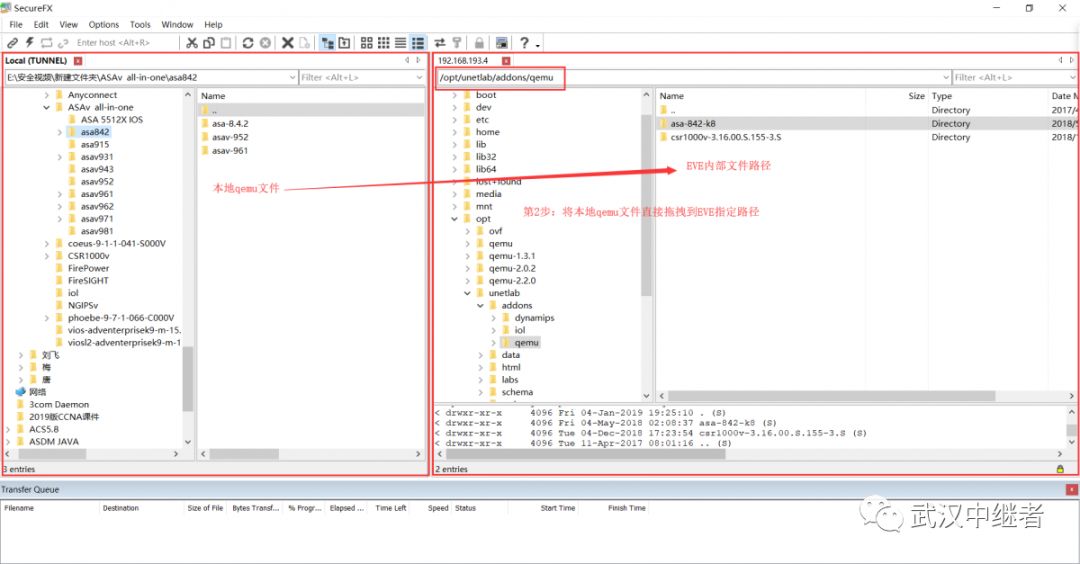
Task: Click the Copy toolbar icon
Action: (209, 43)
